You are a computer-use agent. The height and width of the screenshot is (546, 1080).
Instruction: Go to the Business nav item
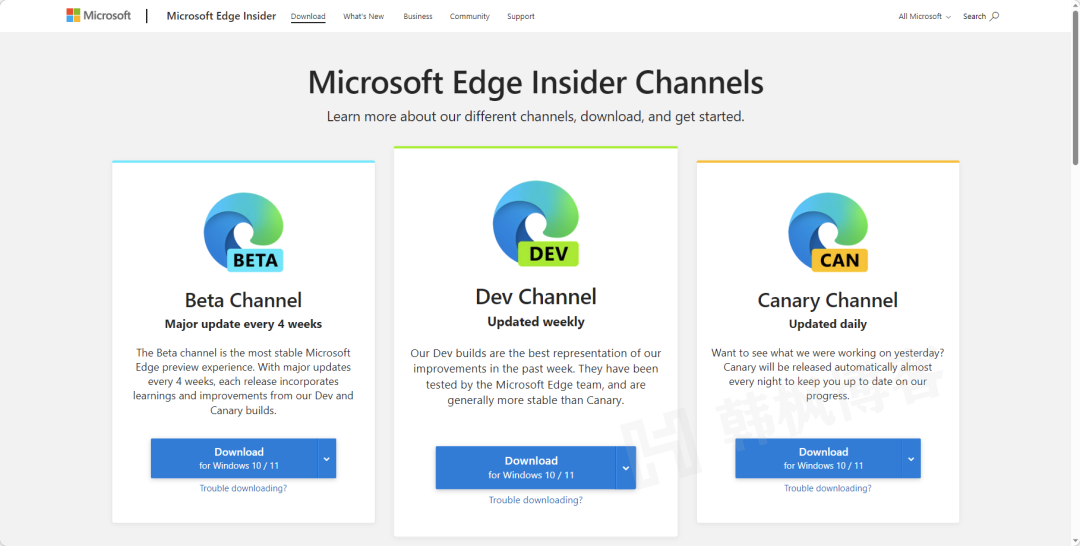[418, 17]
